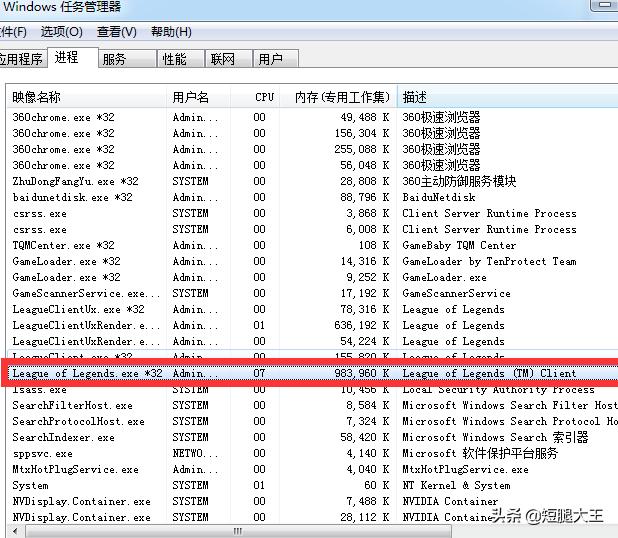Open the 查看(V) menu
This screenshot has height=538, width=618.
tap(117, 32)
